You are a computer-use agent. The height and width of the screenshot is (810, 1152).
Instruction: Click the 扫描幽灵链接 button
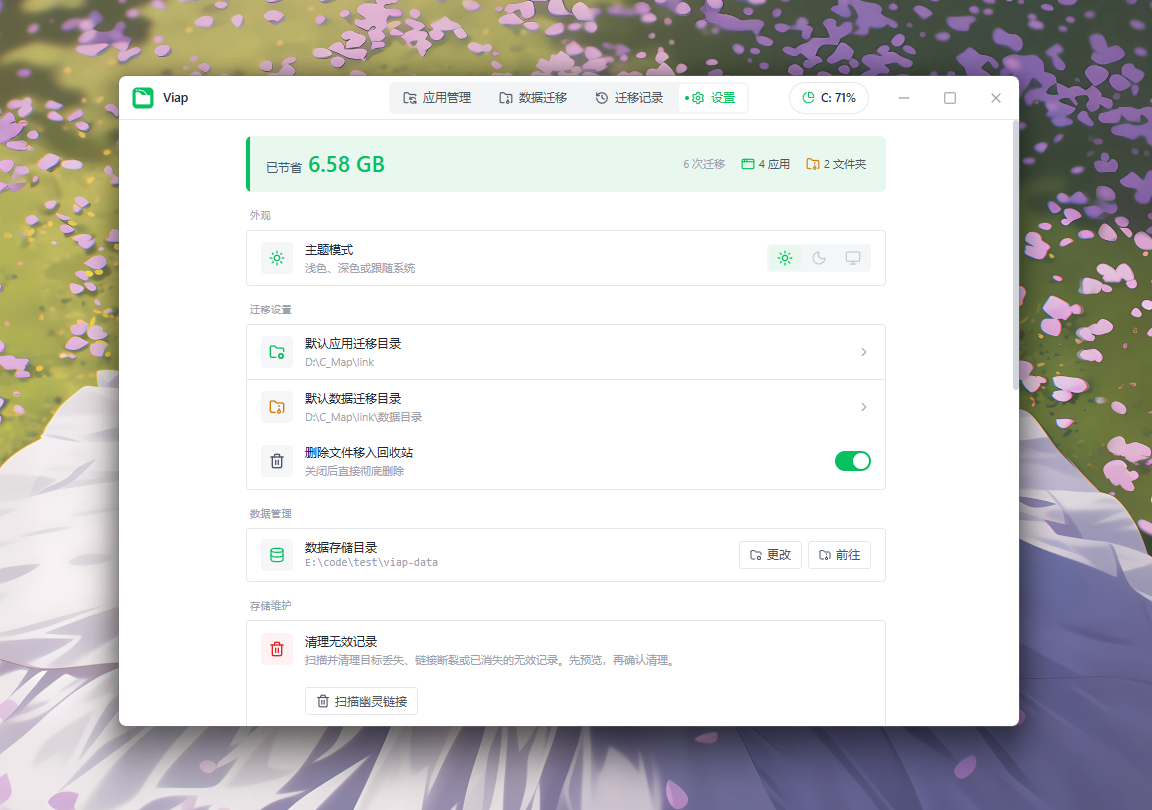361,701
